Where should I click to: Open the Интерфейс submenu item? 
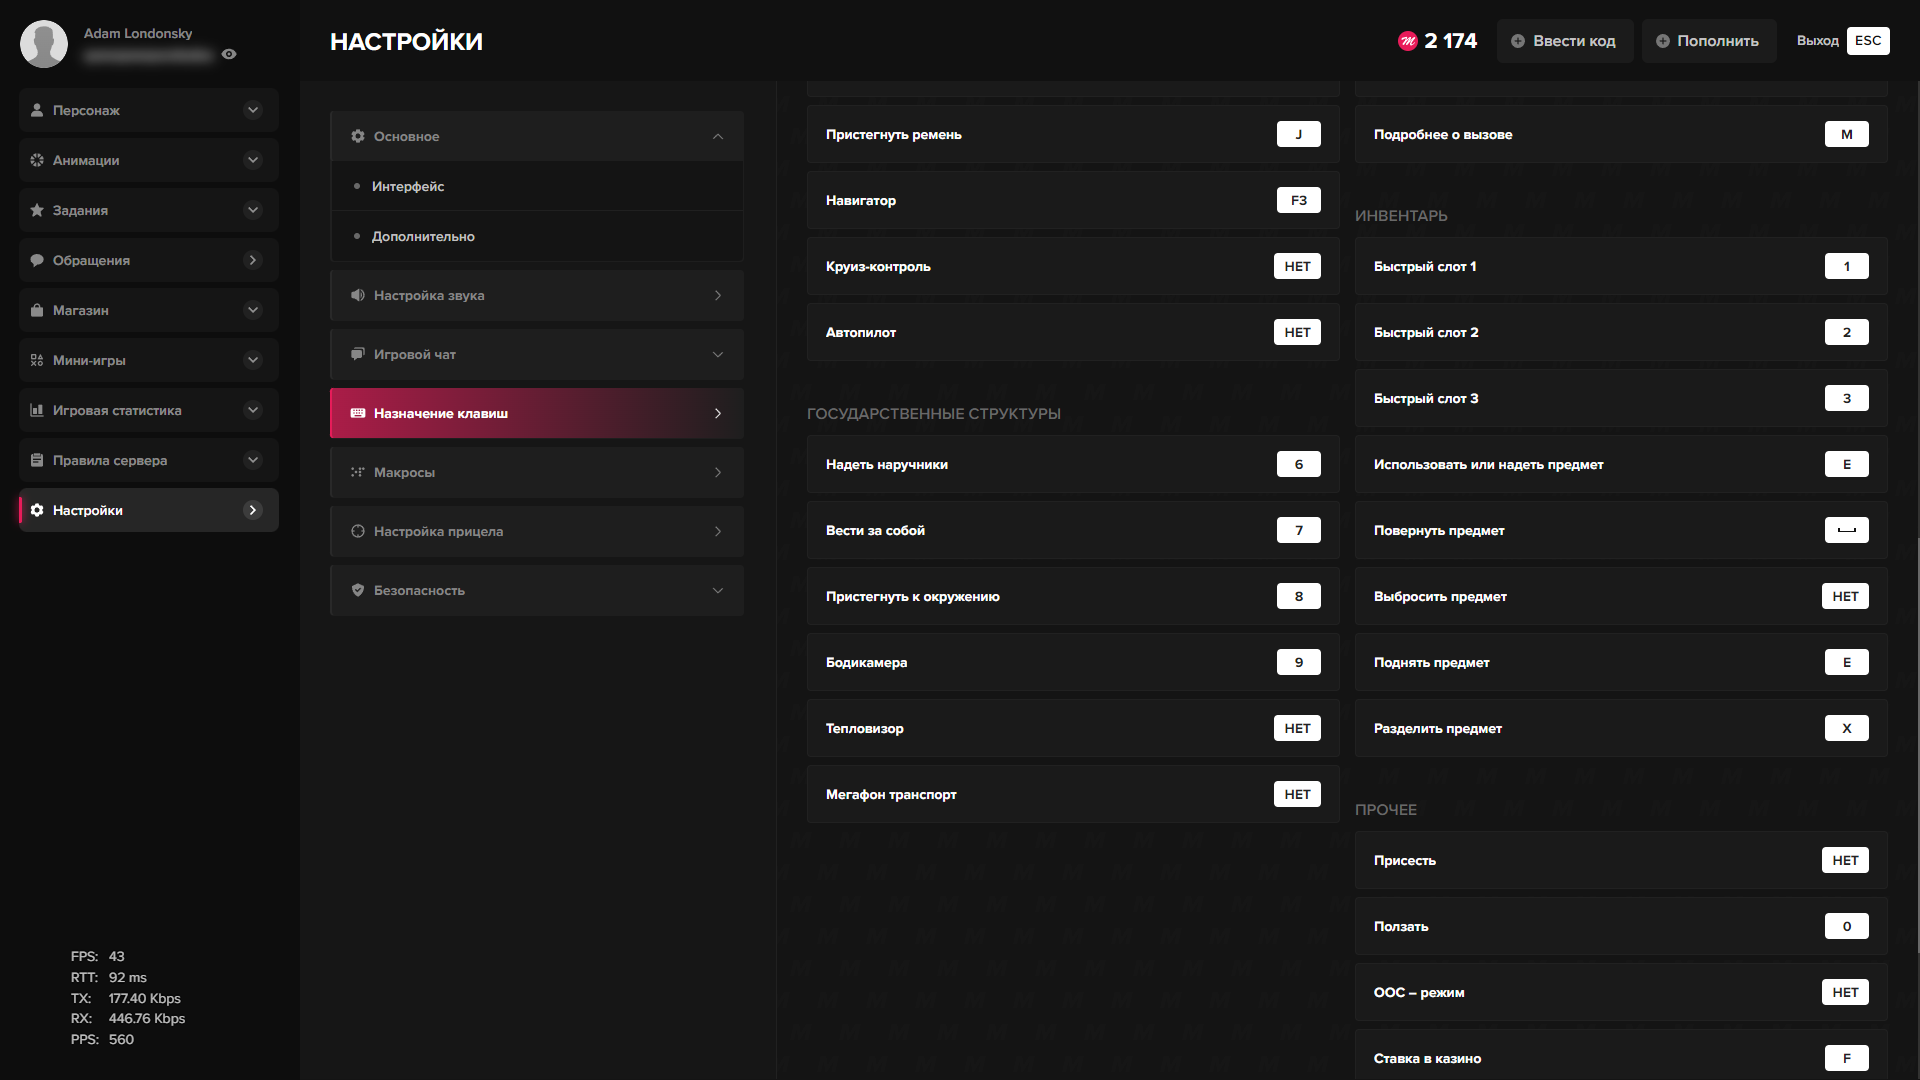tap(408, 186)
